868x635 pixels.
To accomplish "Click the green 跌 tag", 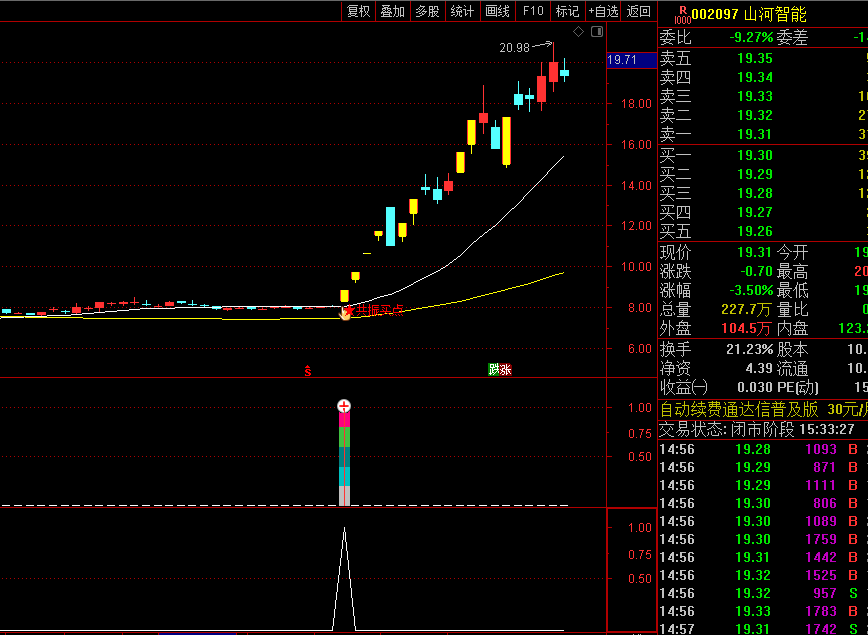I will click(493, 370).
